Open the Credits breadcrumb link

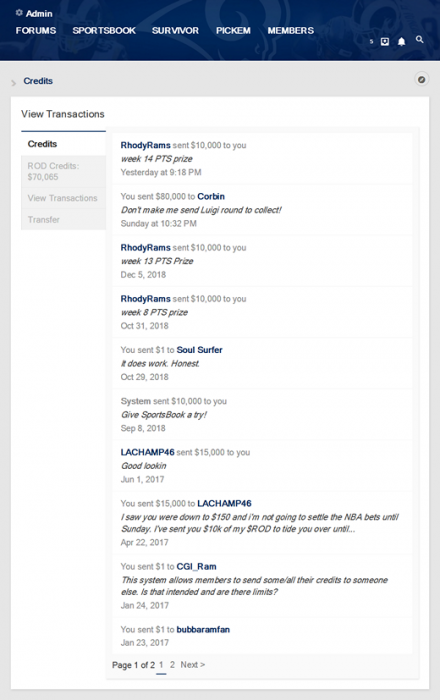(38, 81)
